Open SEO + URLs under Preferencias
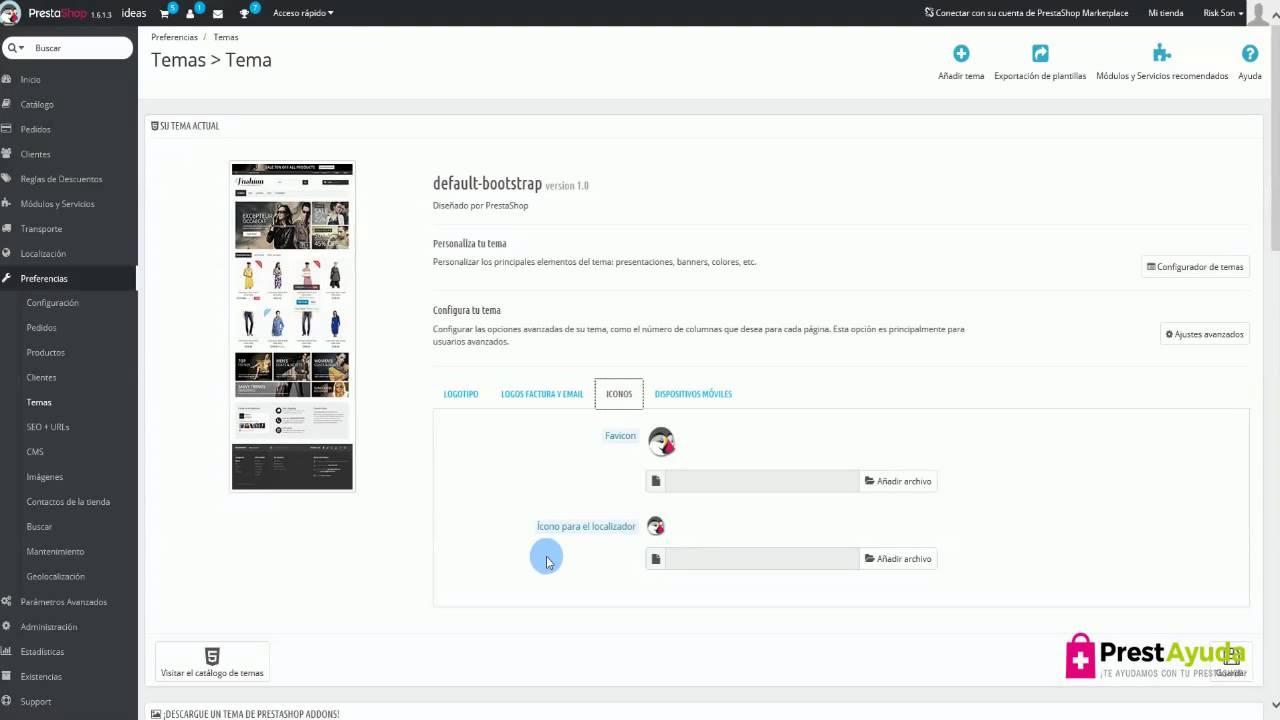The image size is (1280, 720). (48, 427)
